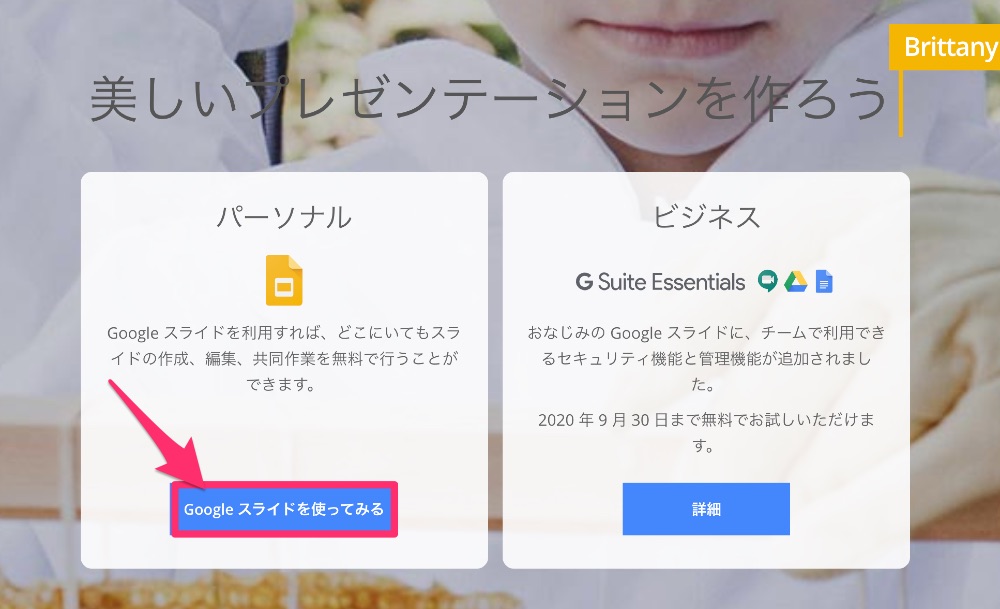
Task: Select the ビジネス card heading
Action: [706, 217]
